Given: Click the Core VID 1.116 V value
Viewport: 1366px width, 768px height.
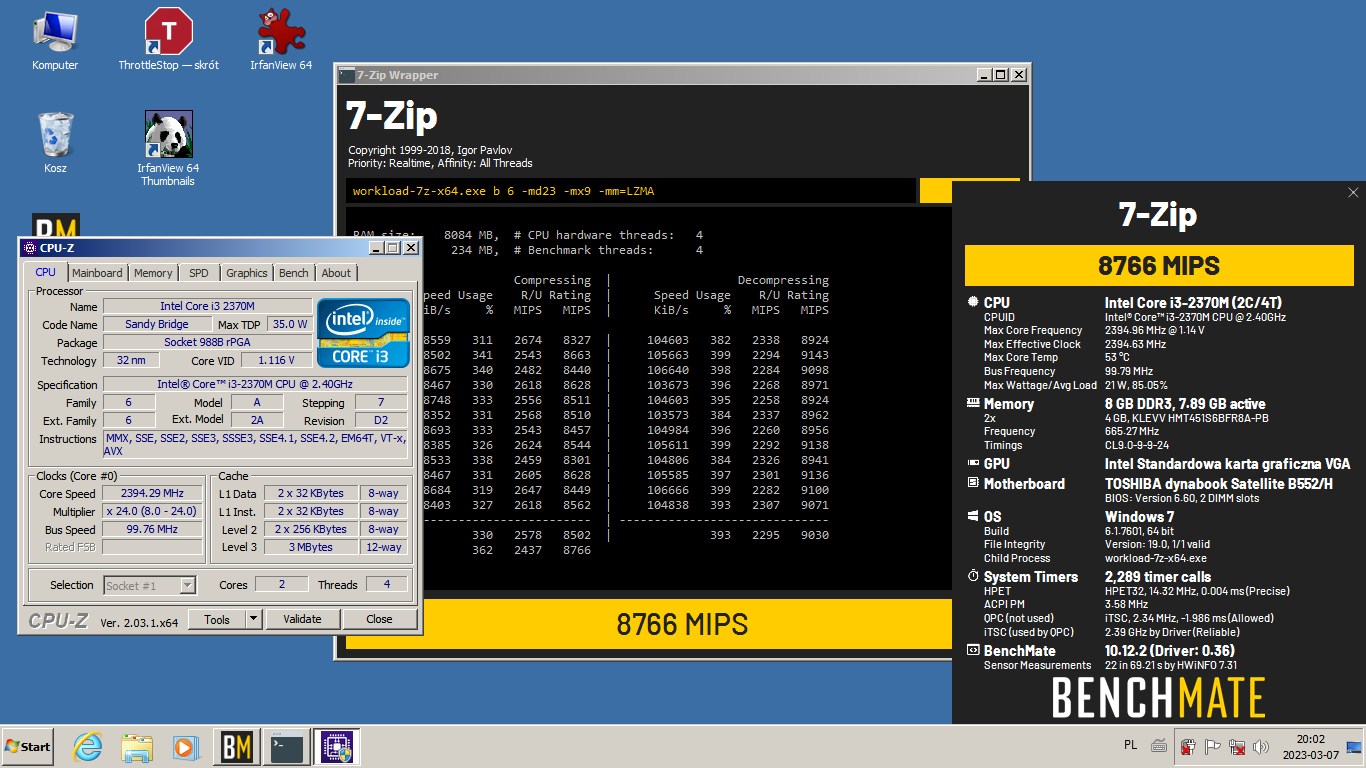Looking at the screenshot, I should point(276,360).
